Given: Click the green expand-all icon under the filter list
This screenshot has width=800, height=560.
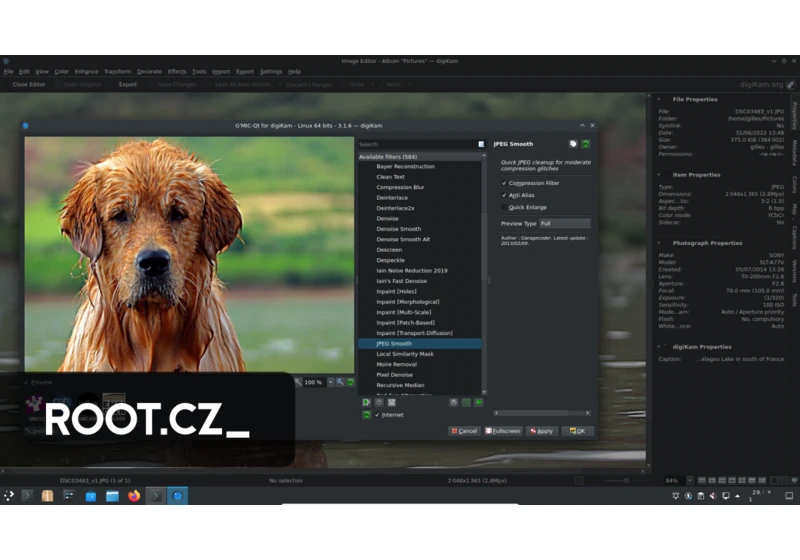Looking at the screenshot, I should (479, 402).
